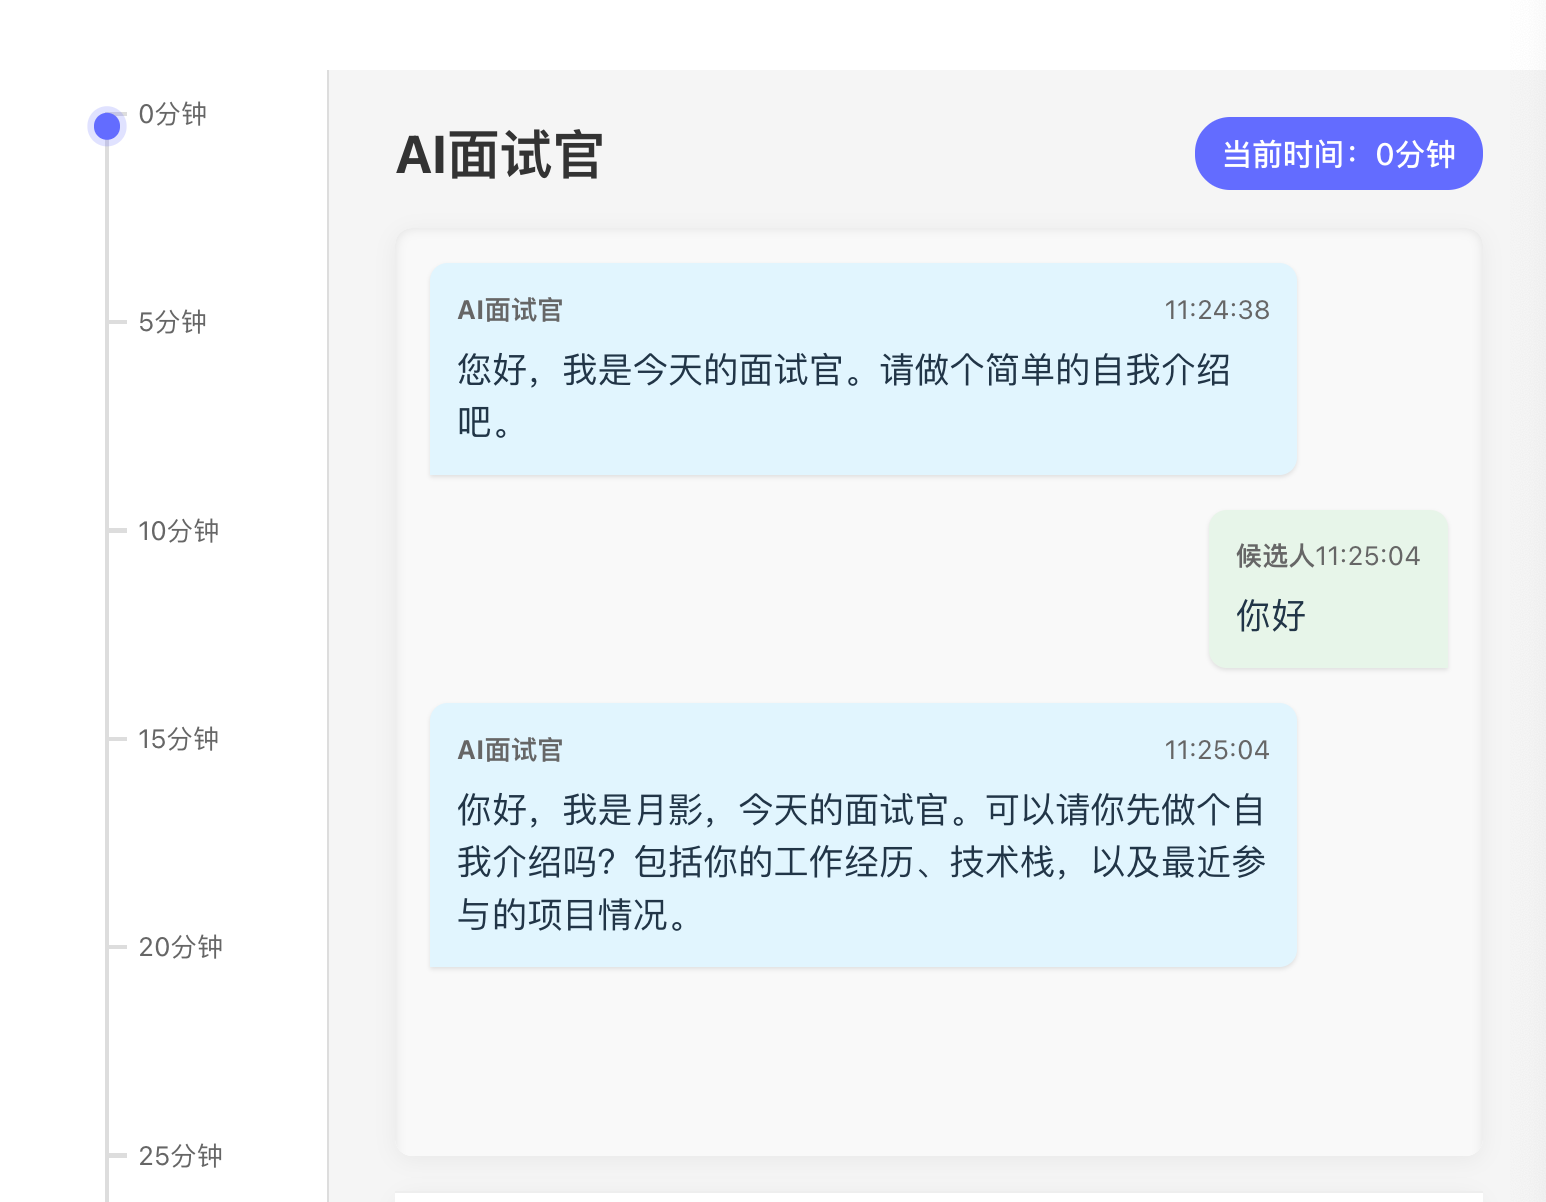The height and width of the screenshot is (1202, 1546).
Task: Click the AI面试官 label on first message
Action: click(508, 310)
